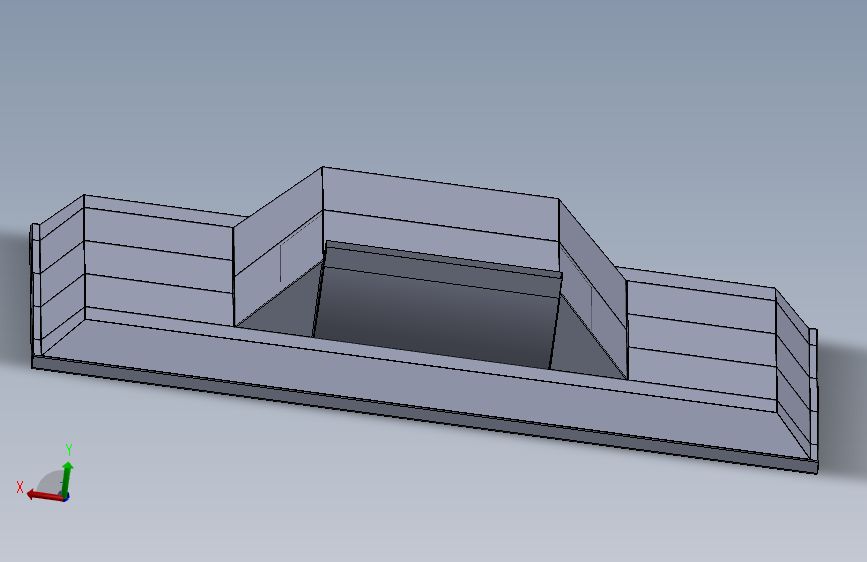Click the blue Z axis dot of triad
The image size is (867, 562).
[65, 498]
